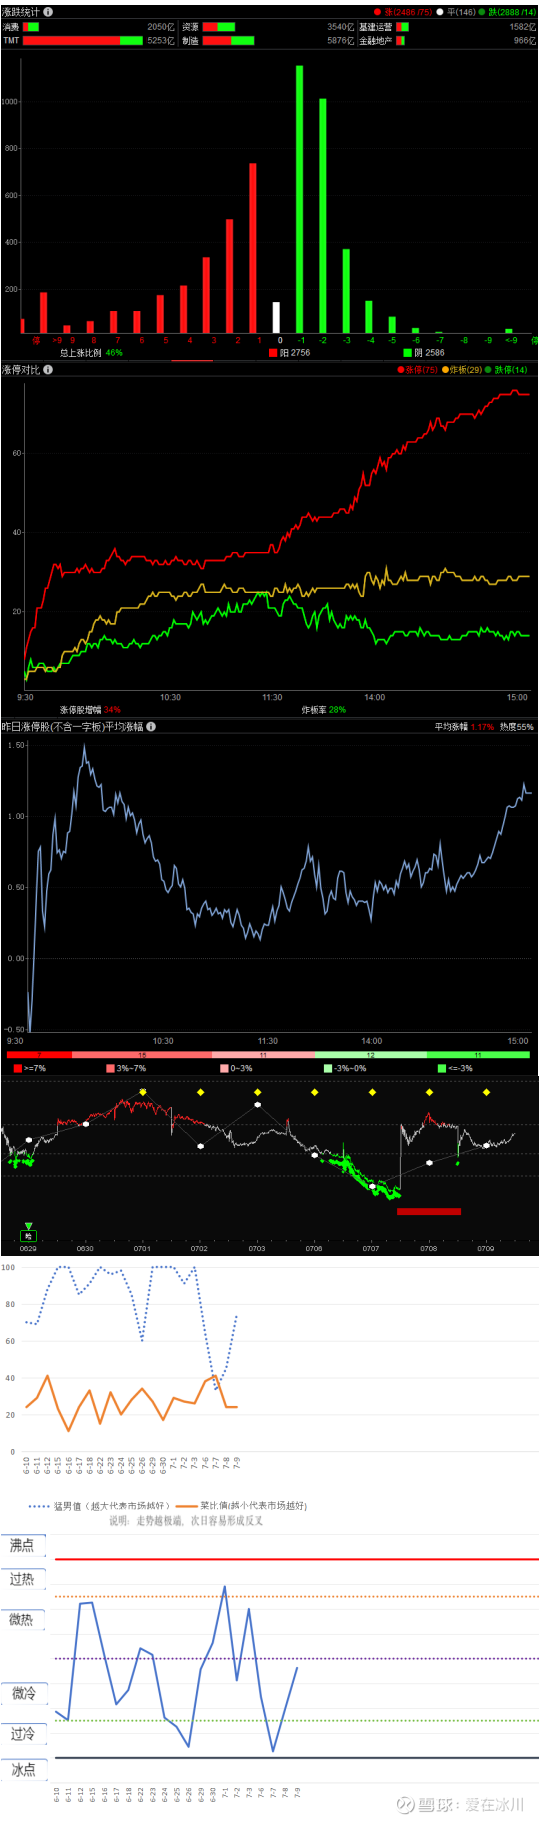The image size is (540, 1821).
Task: Select the TMT sector bar
Action: coord(83,41)
